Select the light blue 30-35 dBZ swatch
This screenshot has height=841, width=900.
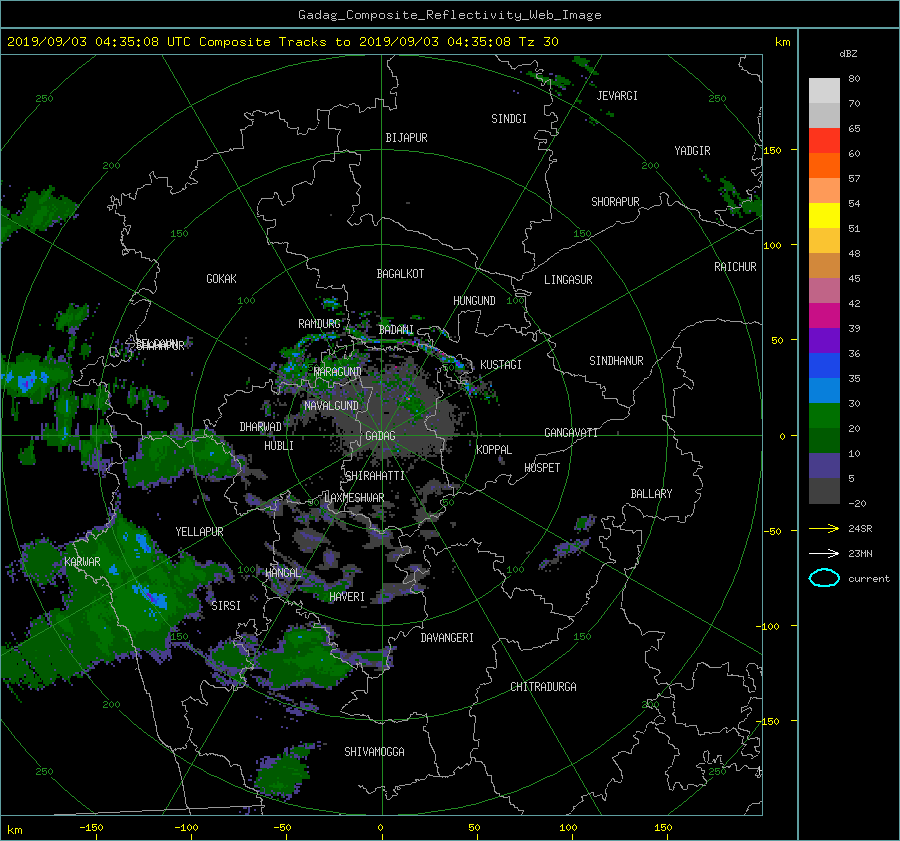[824, 390]
